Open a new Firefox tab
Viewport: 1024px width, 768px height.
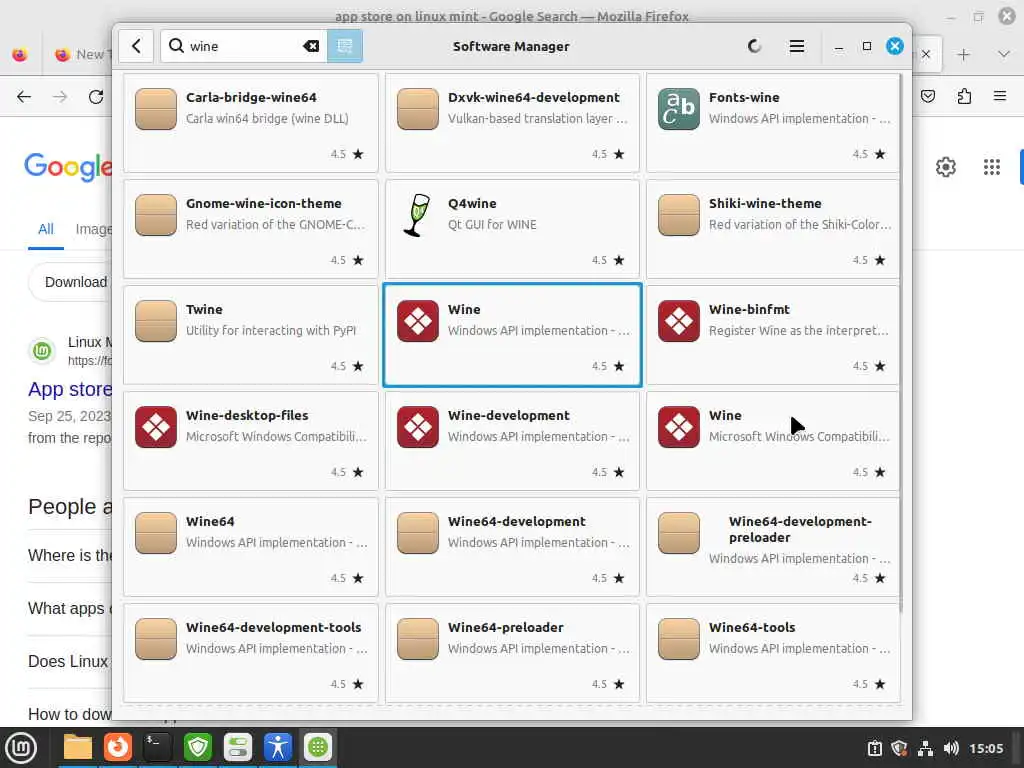963,55
